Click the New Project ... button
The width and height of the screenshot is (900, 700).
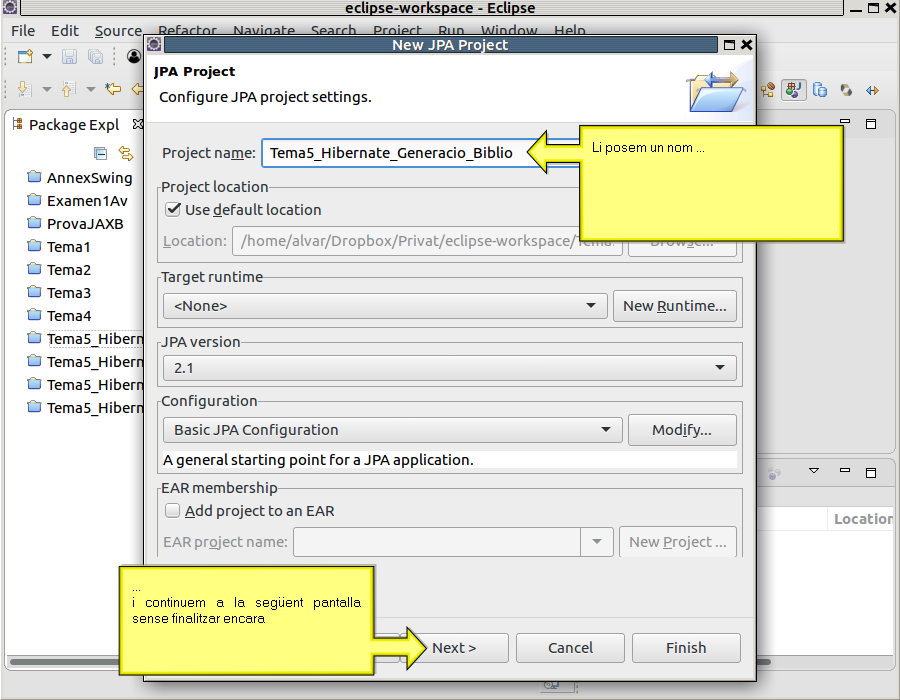coord(678,542)
